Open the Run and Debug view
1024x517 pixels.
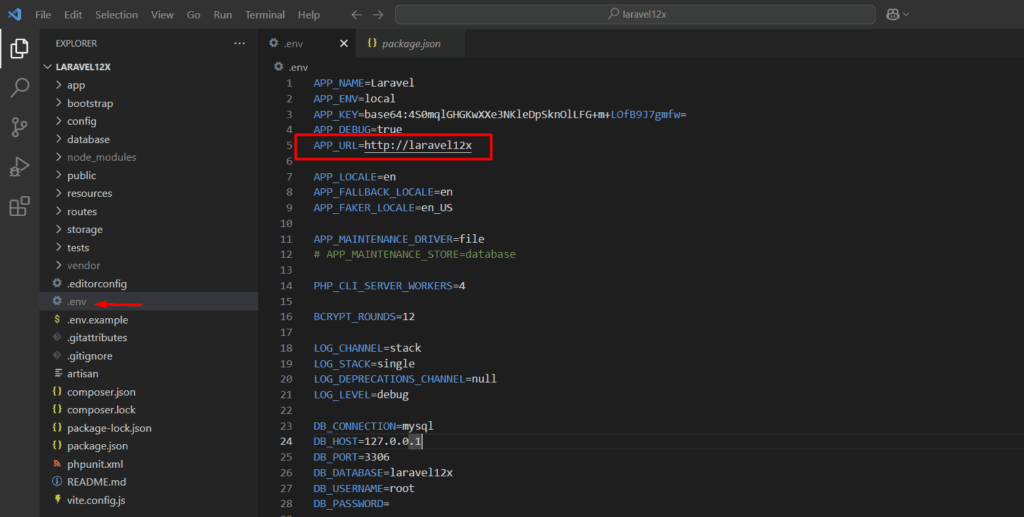point(19,167)
